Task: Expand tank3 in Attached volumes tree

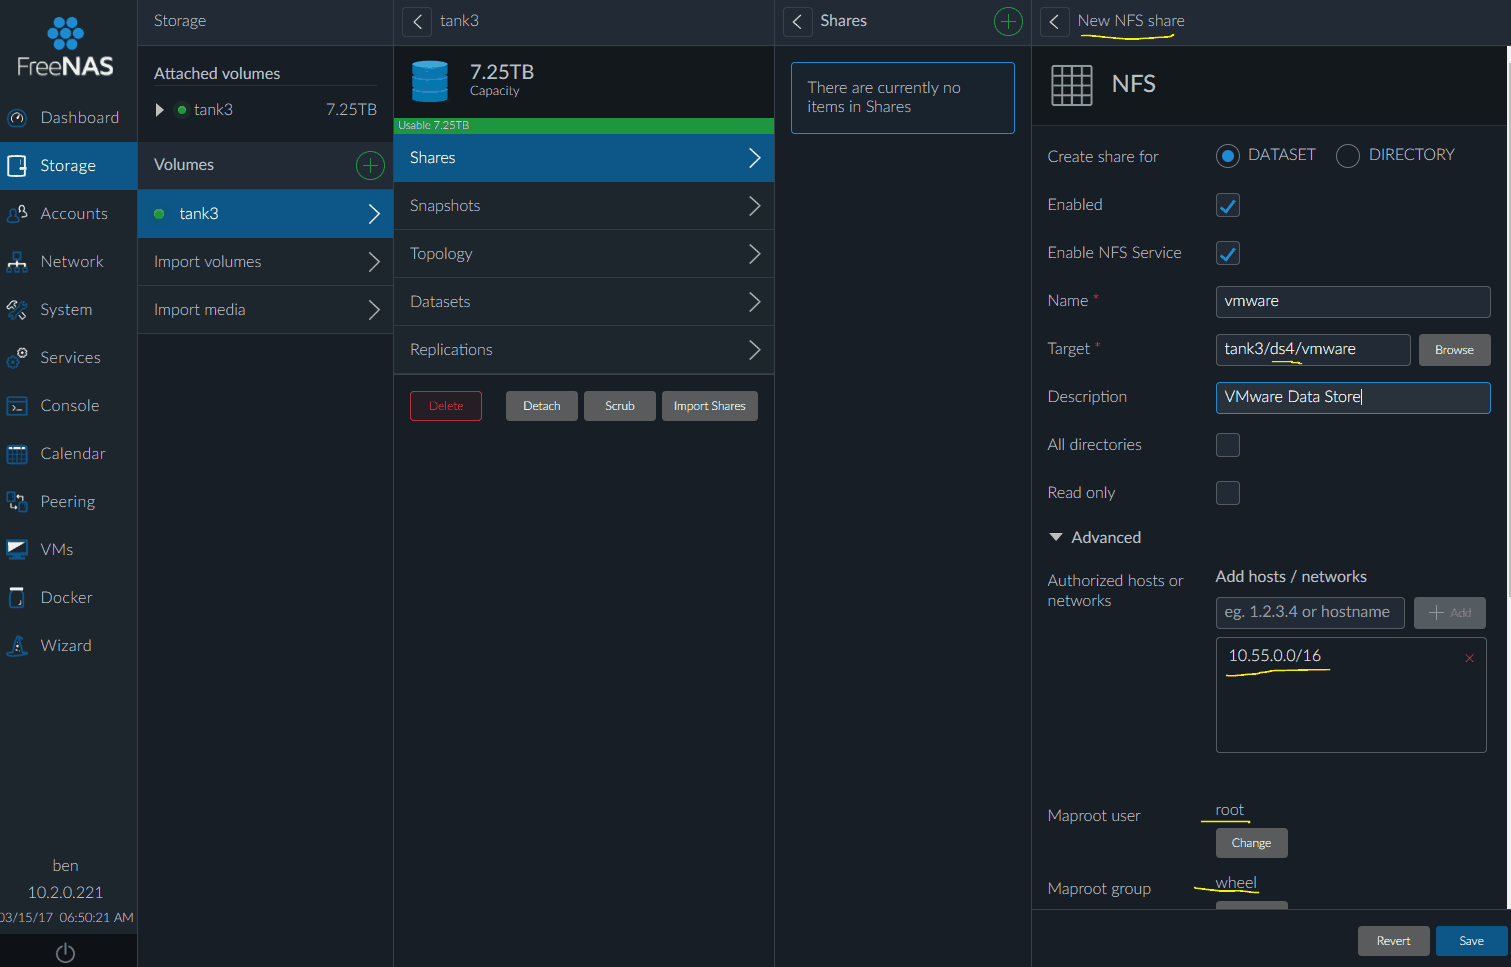Action: point(159,110)
